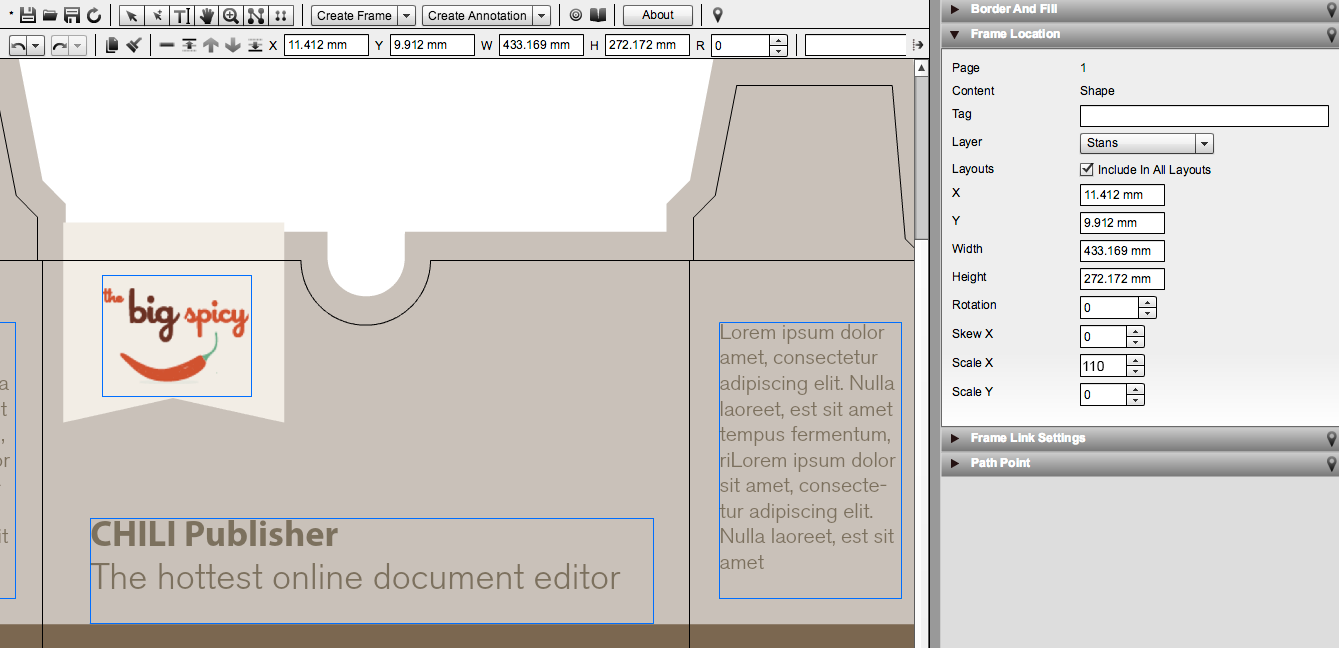Click the undo arrow icon

tap(19, 45)
